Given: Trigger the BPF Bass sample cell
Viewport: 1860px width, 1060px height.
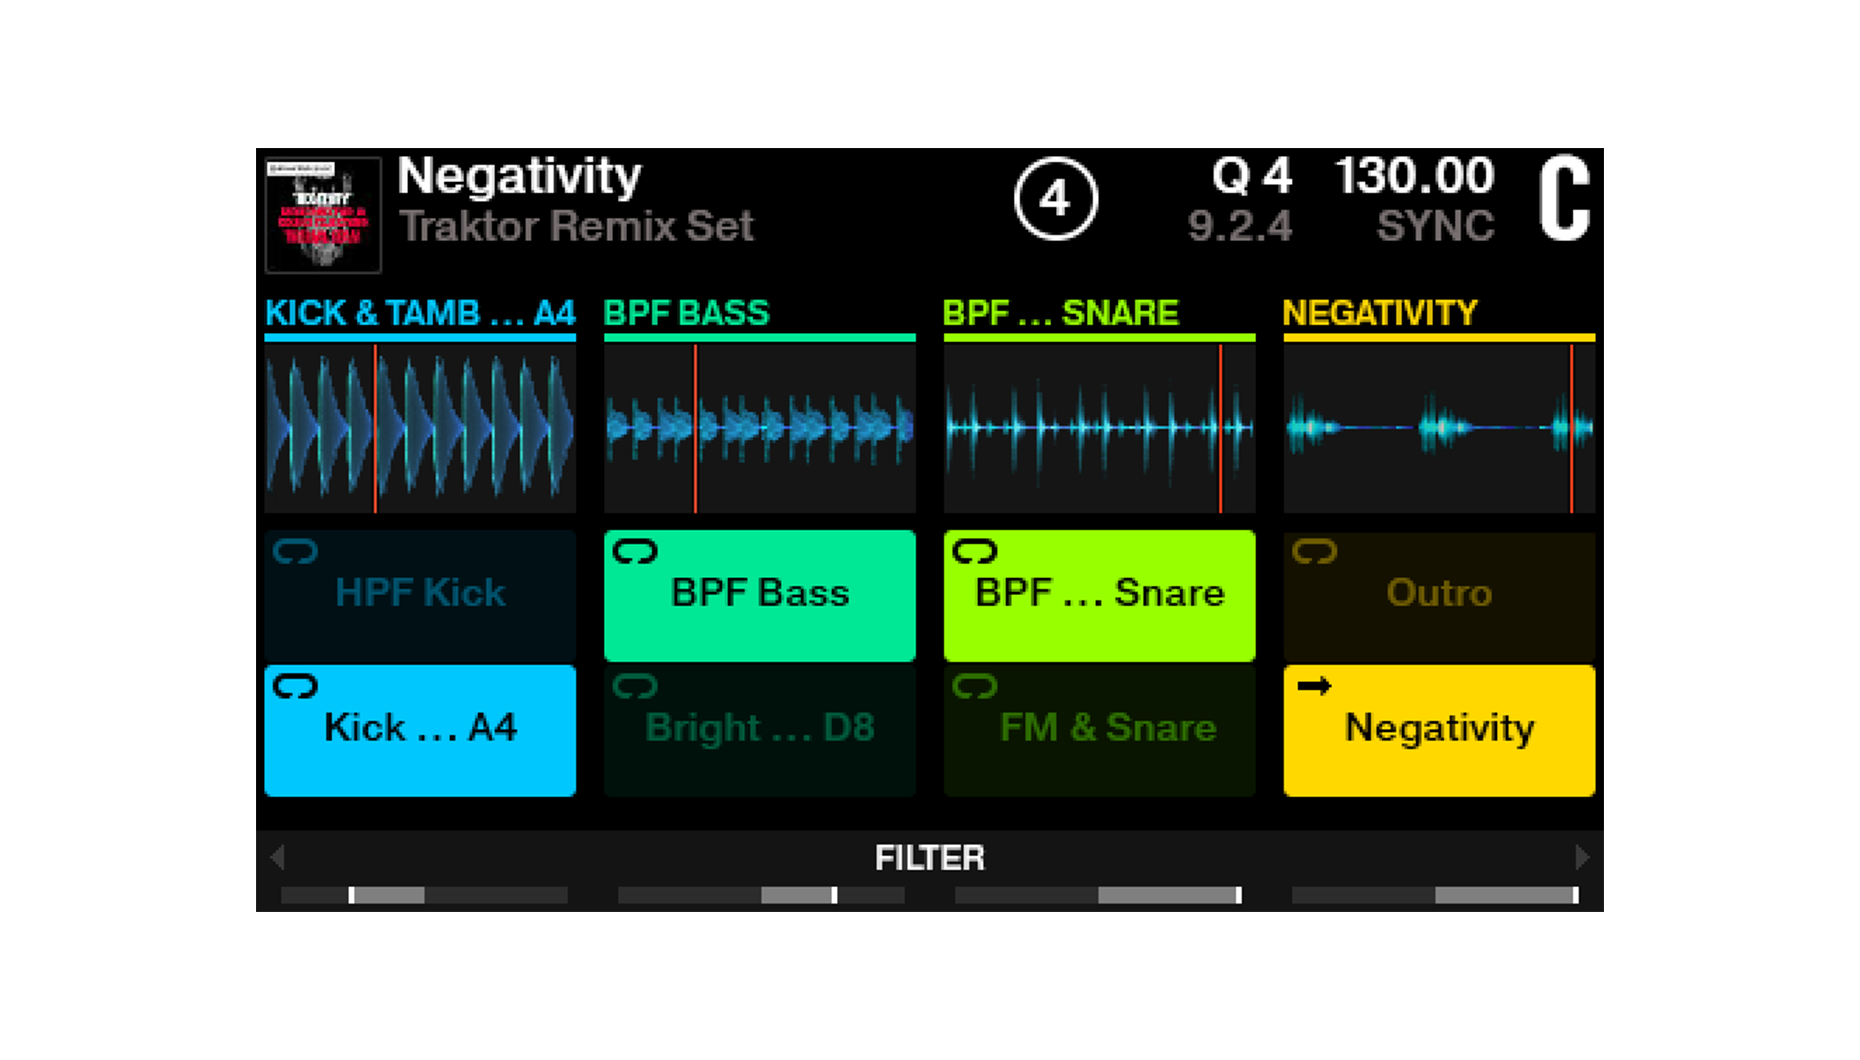Looking at the screenshot, I should (x=760, y=596).
